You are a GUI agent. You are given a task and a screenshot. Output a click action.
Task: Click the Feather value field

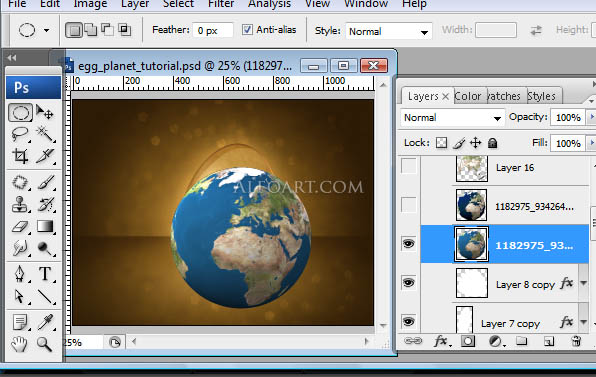[212, 30]
